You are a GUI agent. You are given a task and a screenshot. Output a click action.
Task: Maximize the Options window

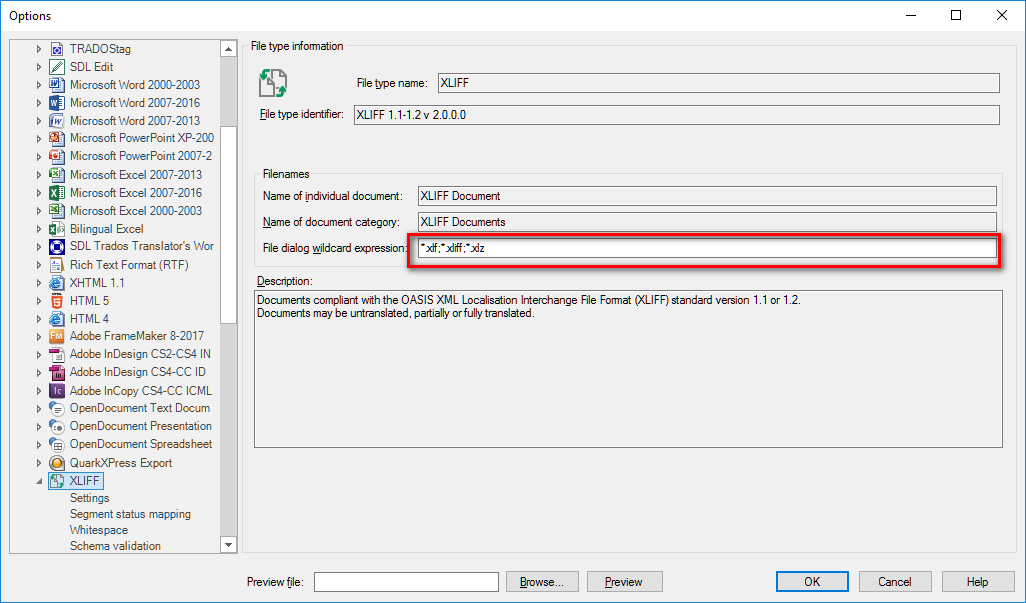coord(956,15)
